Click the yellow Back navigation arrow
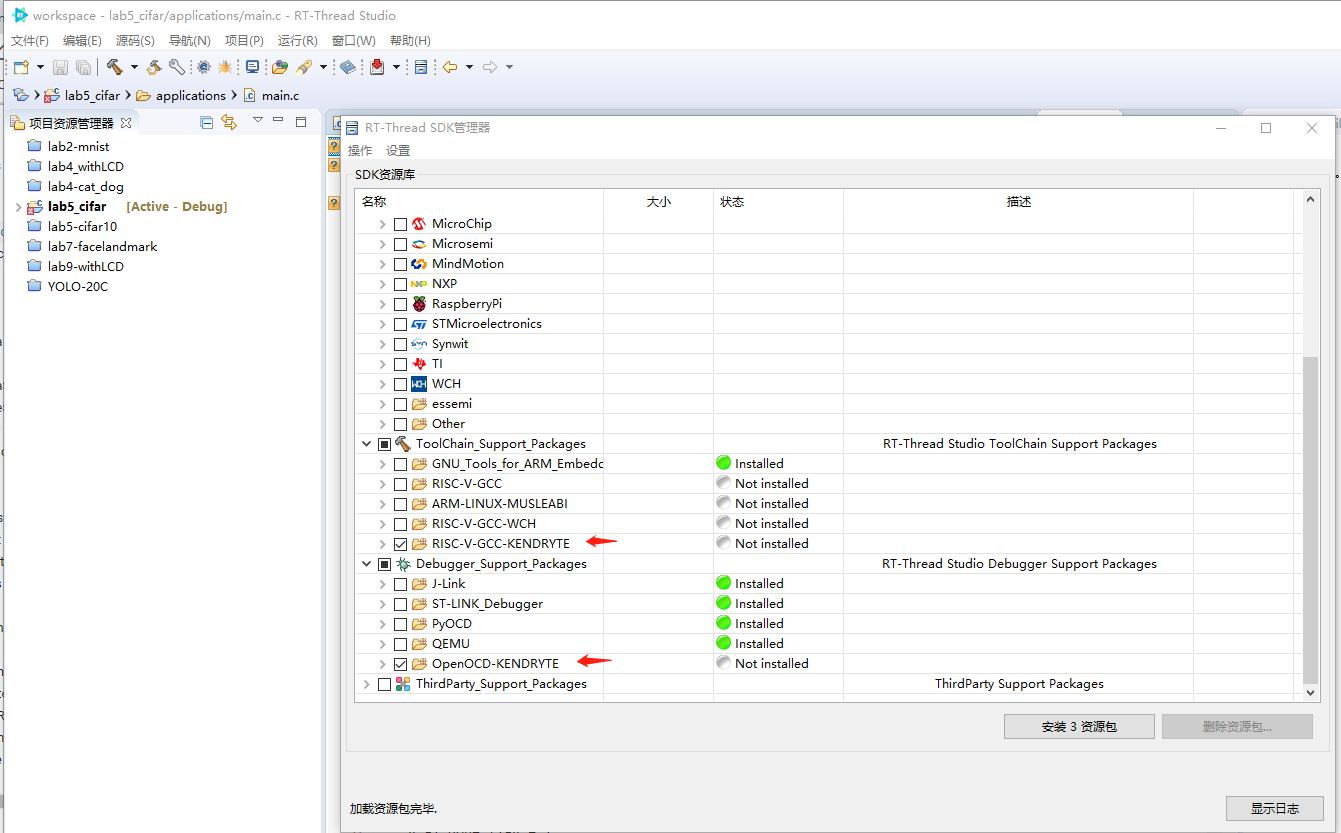 click(450, 67)
